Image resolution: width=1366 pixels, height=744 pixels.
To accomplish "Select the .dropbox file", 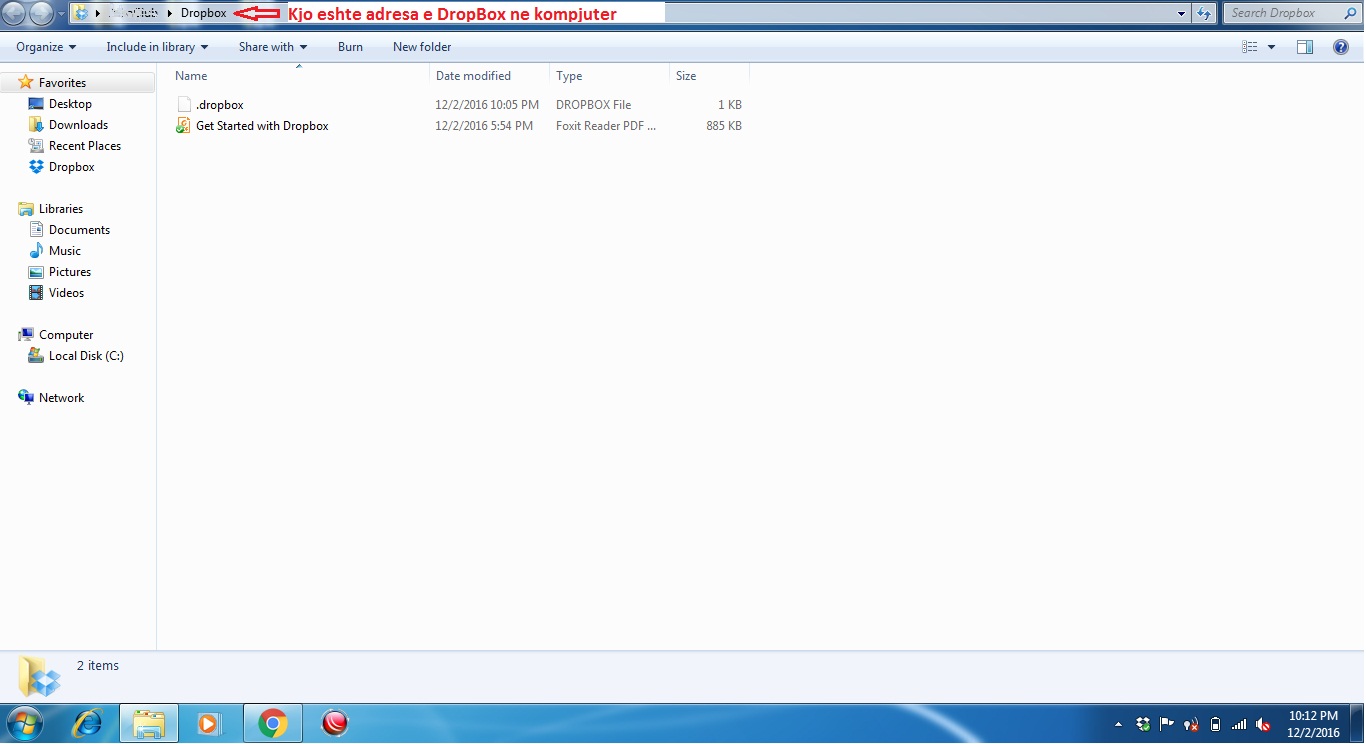I will point(219,105).
